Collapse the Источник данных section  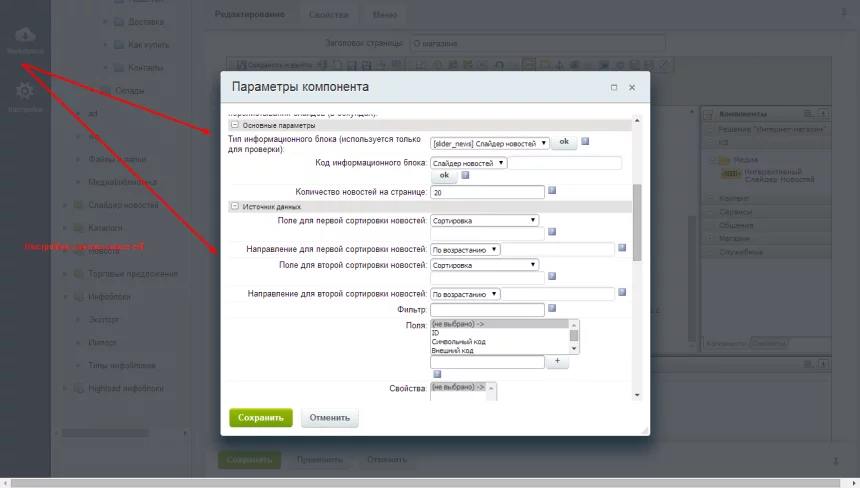pos(235,206)
